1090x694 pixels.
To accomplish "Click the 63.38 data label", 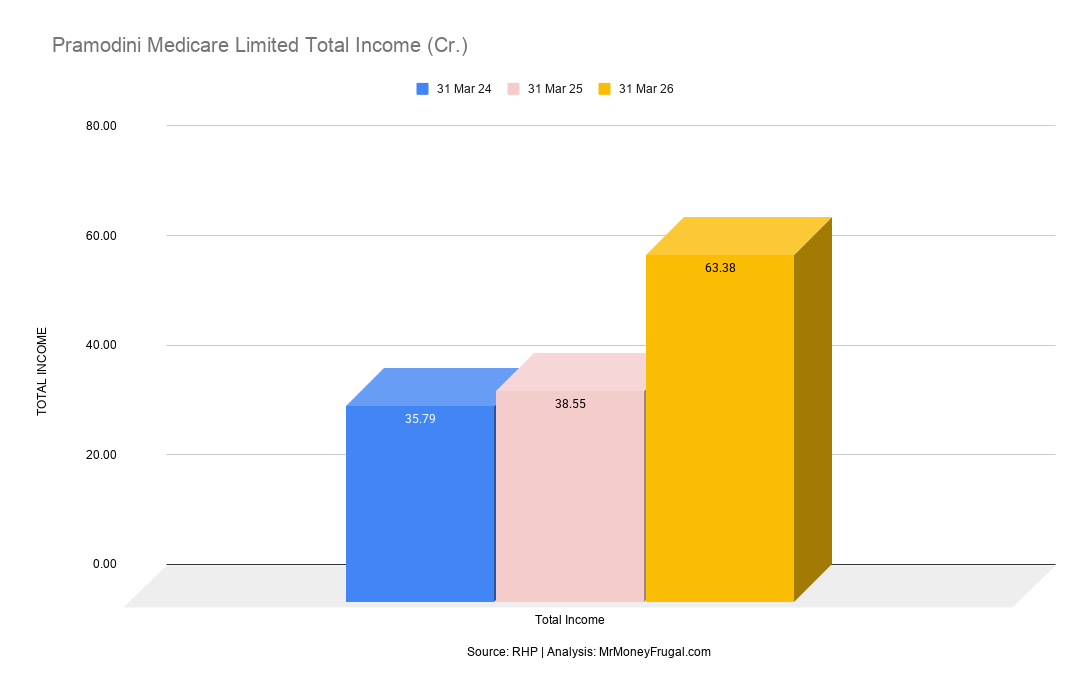I will (x=720, y=268).
